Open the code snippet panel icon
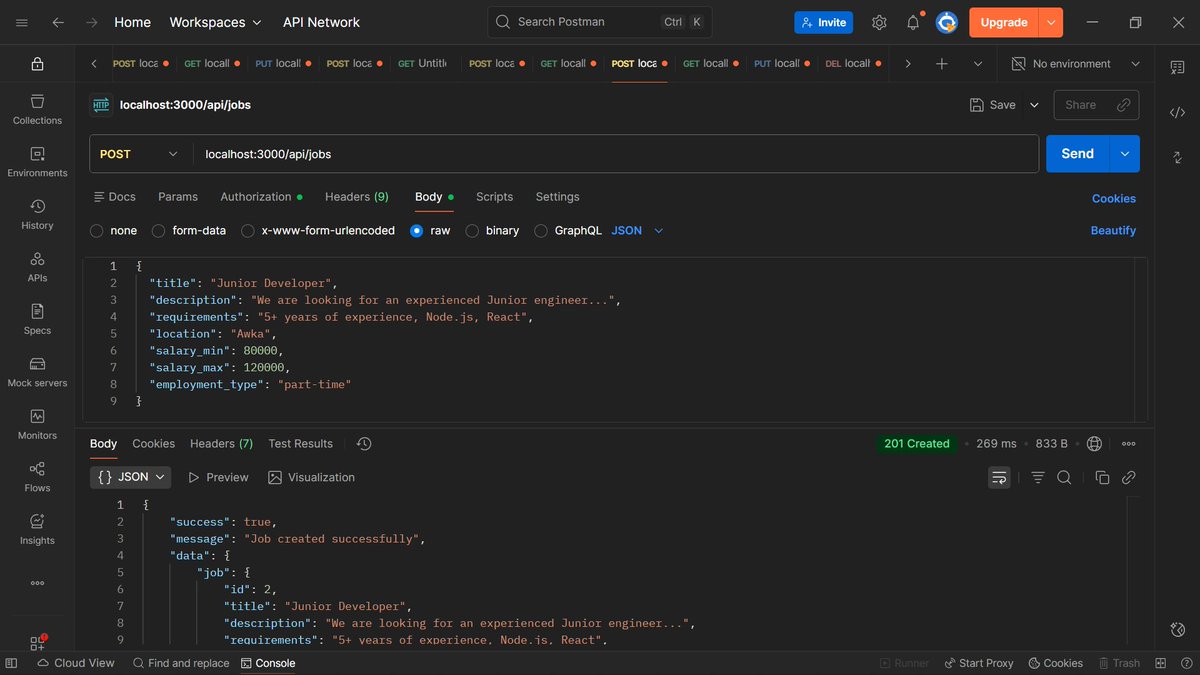The image size is (1200, 675). coord(1177,112)
